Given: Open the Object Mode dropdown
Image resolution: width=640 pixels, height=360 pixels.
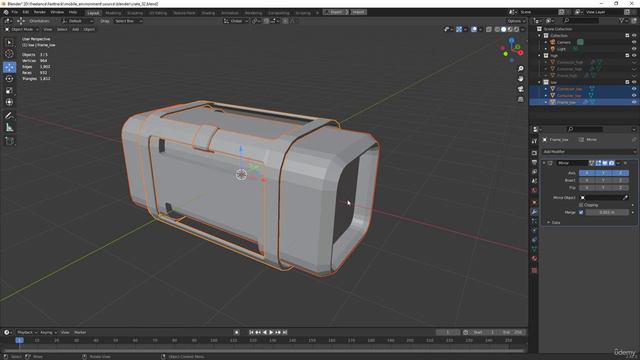Looking at the screenshot, I should 22,29.
